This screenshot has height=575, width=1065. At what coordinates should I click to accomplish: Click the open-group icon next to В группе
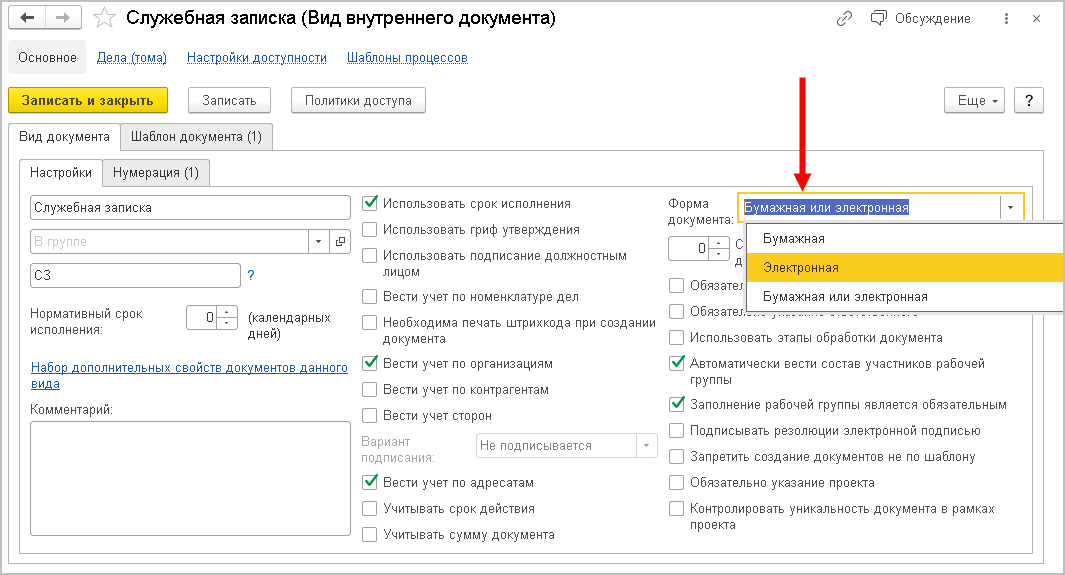340,241
